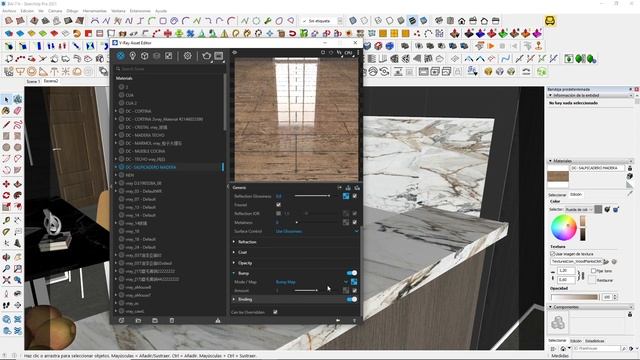Screen dimensions: 640x360
Task: Select the Zoom magnifier tool
Action: click(x=6, y=269)
